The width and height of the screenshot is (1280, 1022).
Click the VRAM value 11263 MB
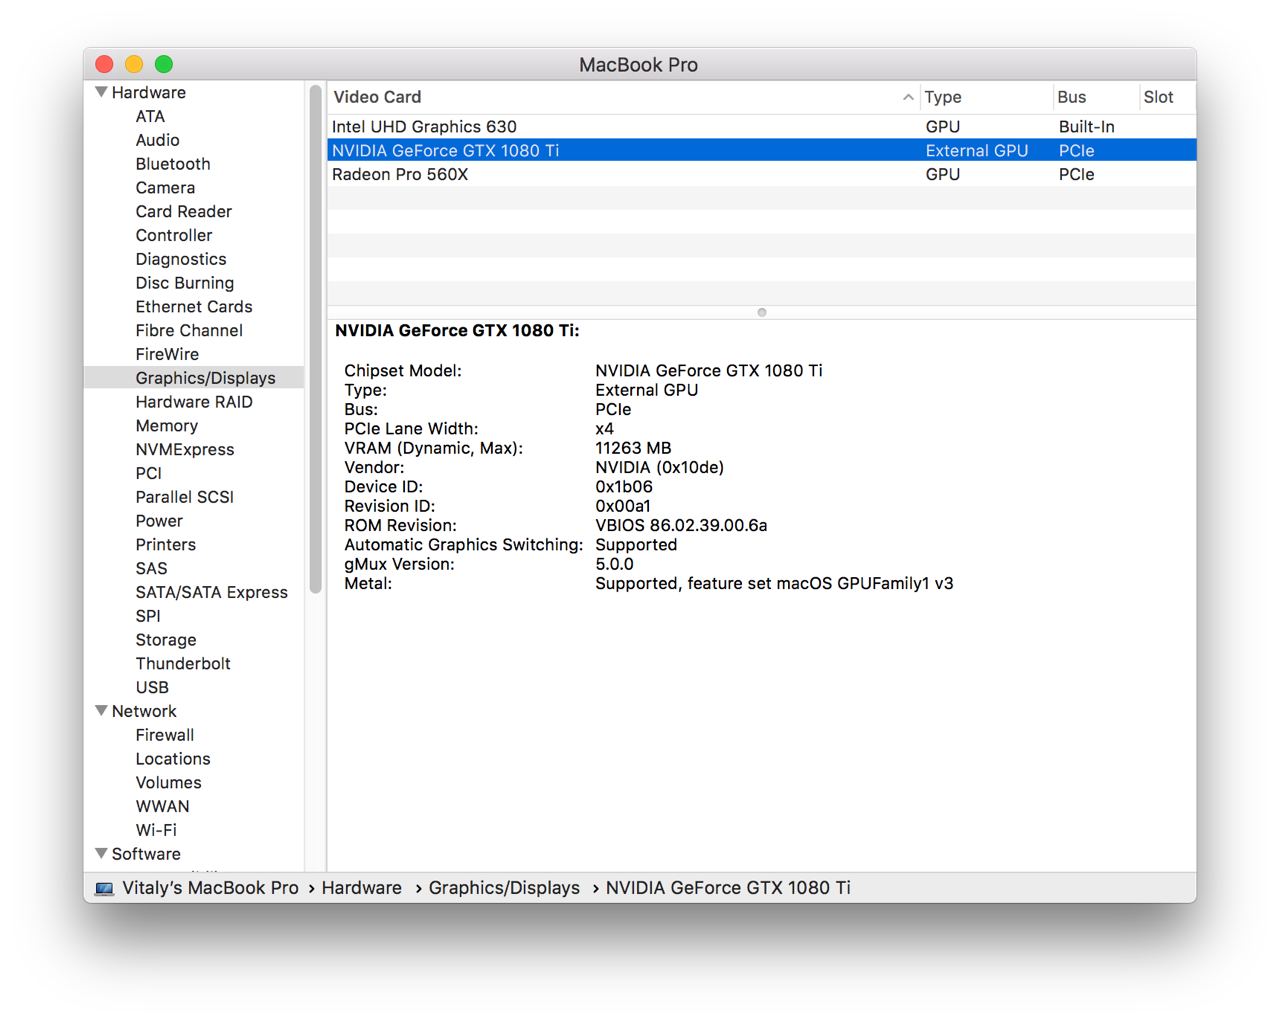(633, 448)
